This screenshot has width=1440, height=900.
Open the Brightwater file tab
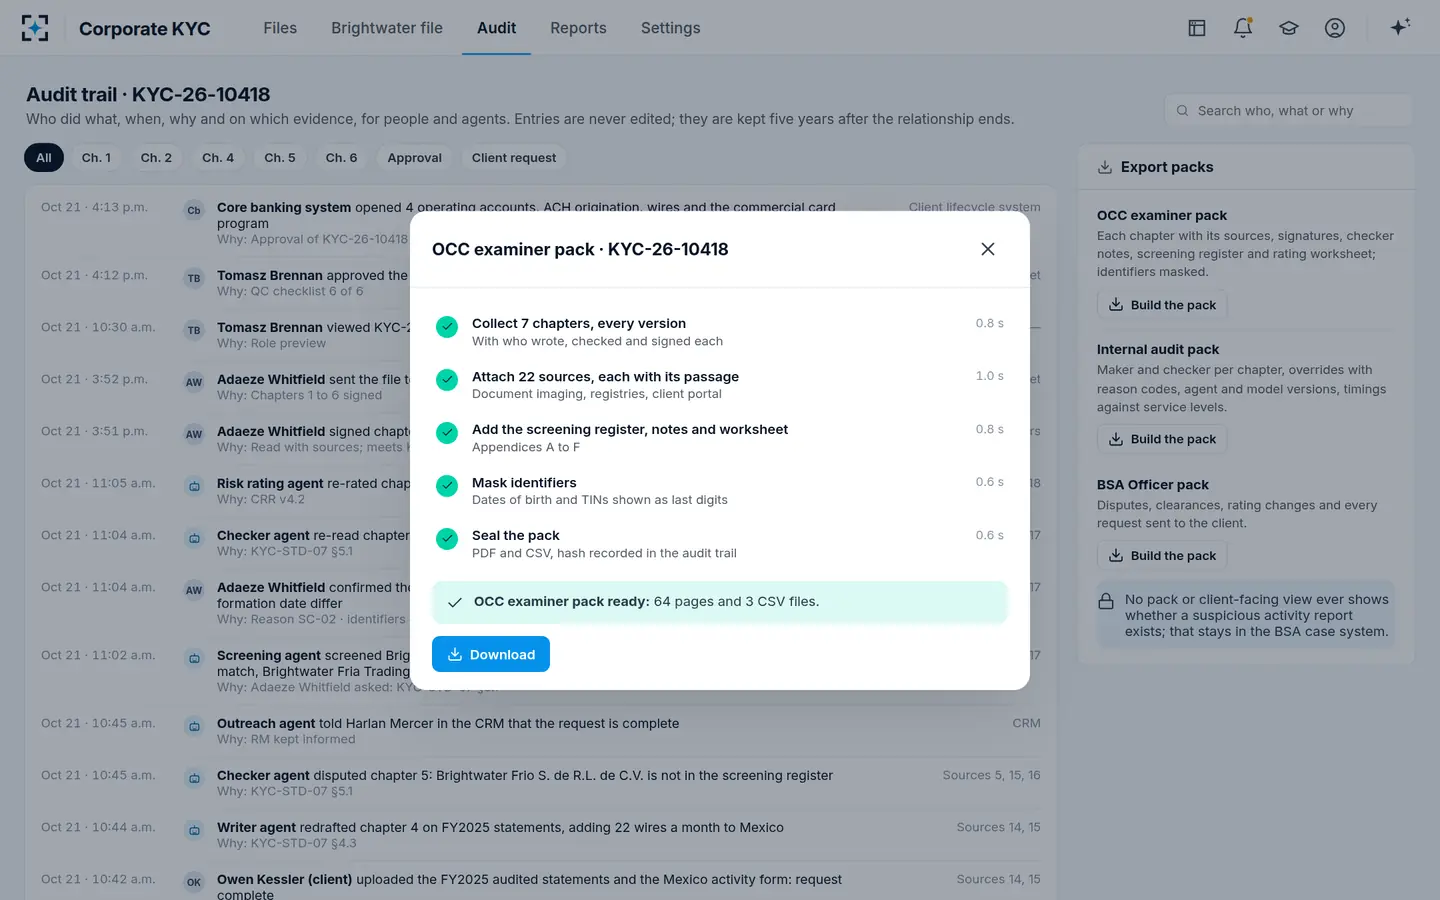pos(387,28)
